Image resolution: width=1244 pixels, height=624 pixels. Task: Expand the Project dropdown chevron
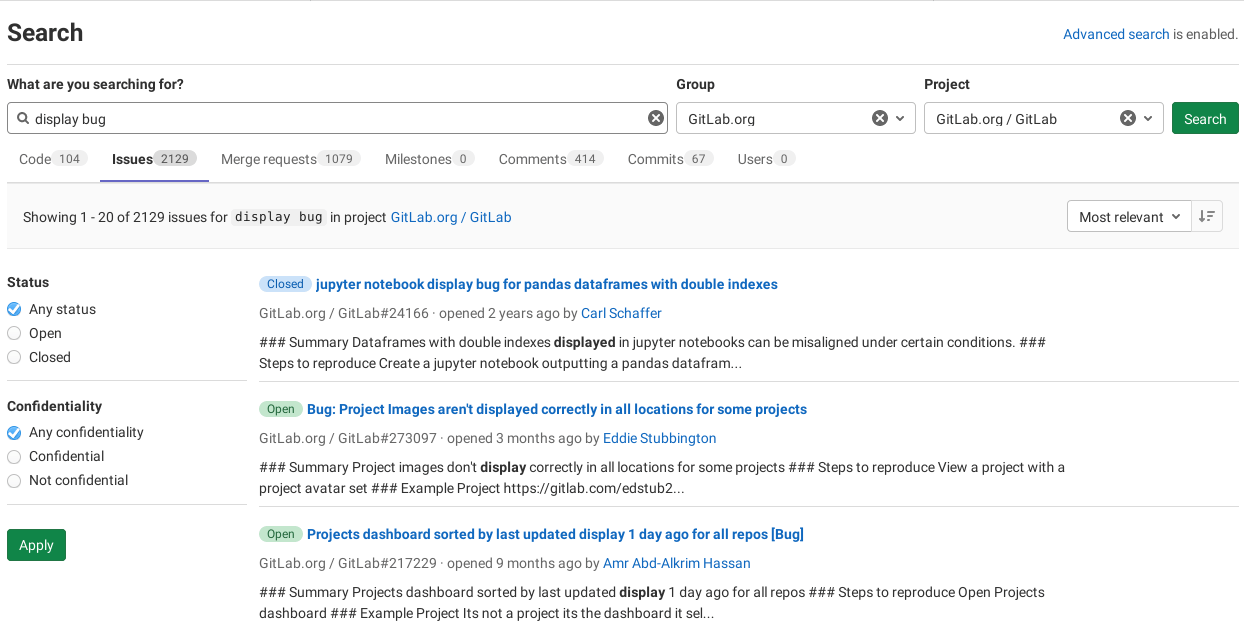pyautogui.click(x=1148, y=118)
